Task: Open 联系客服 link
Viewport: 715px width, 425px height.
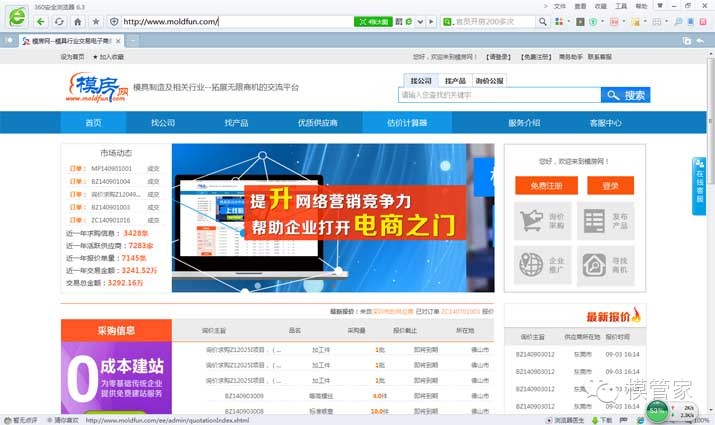Action: tap(599, 57)
